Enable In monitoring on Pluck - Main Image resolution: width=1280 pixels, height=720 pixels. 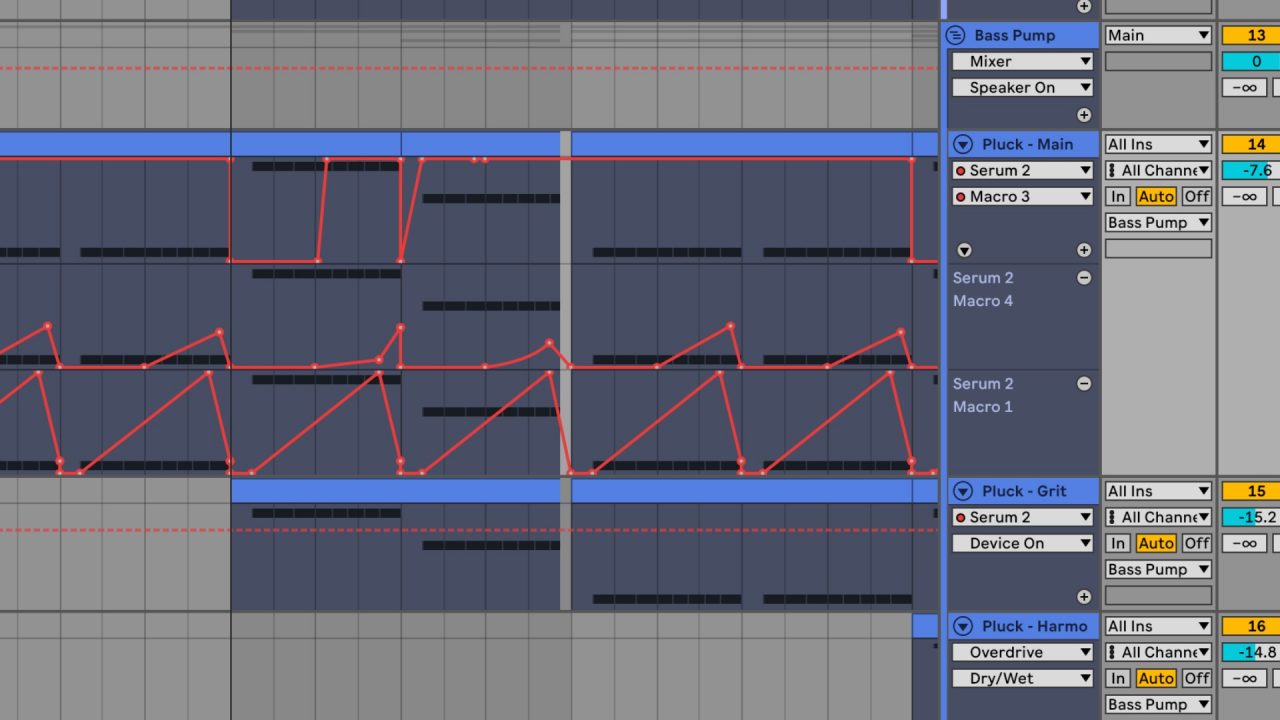[1117, 196]
